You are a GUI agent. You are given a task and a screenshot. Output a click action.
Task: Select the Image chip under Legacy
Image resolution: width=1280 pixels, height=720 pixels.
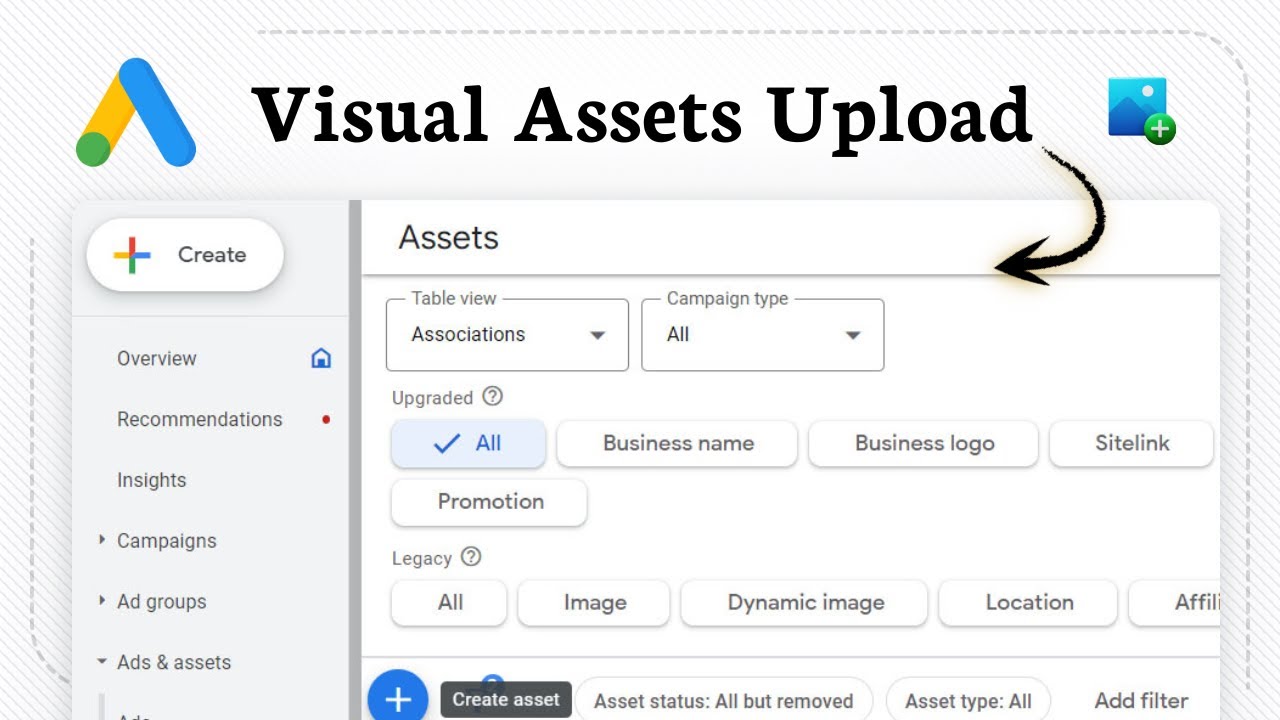tap(594, 602)
